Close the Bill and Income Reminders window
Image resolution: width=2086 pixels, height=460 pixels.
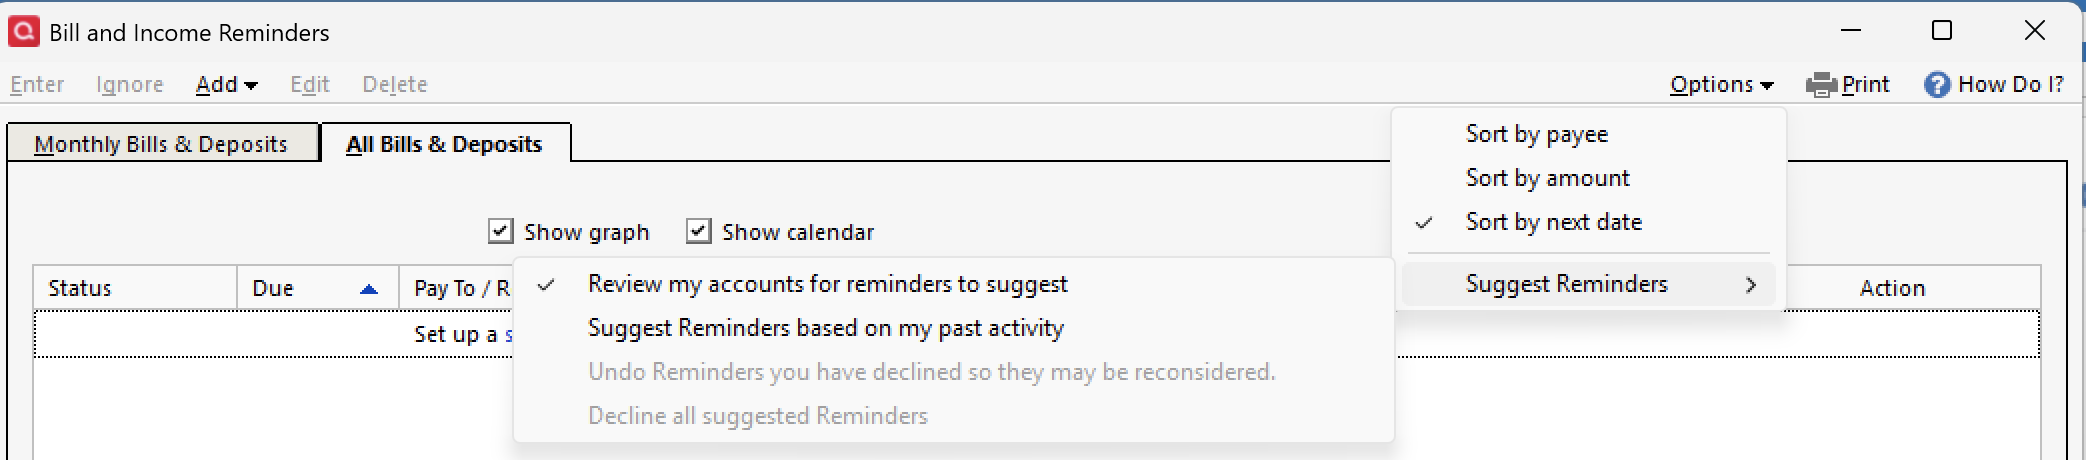pyautogui.click(x=2034, y=31)
